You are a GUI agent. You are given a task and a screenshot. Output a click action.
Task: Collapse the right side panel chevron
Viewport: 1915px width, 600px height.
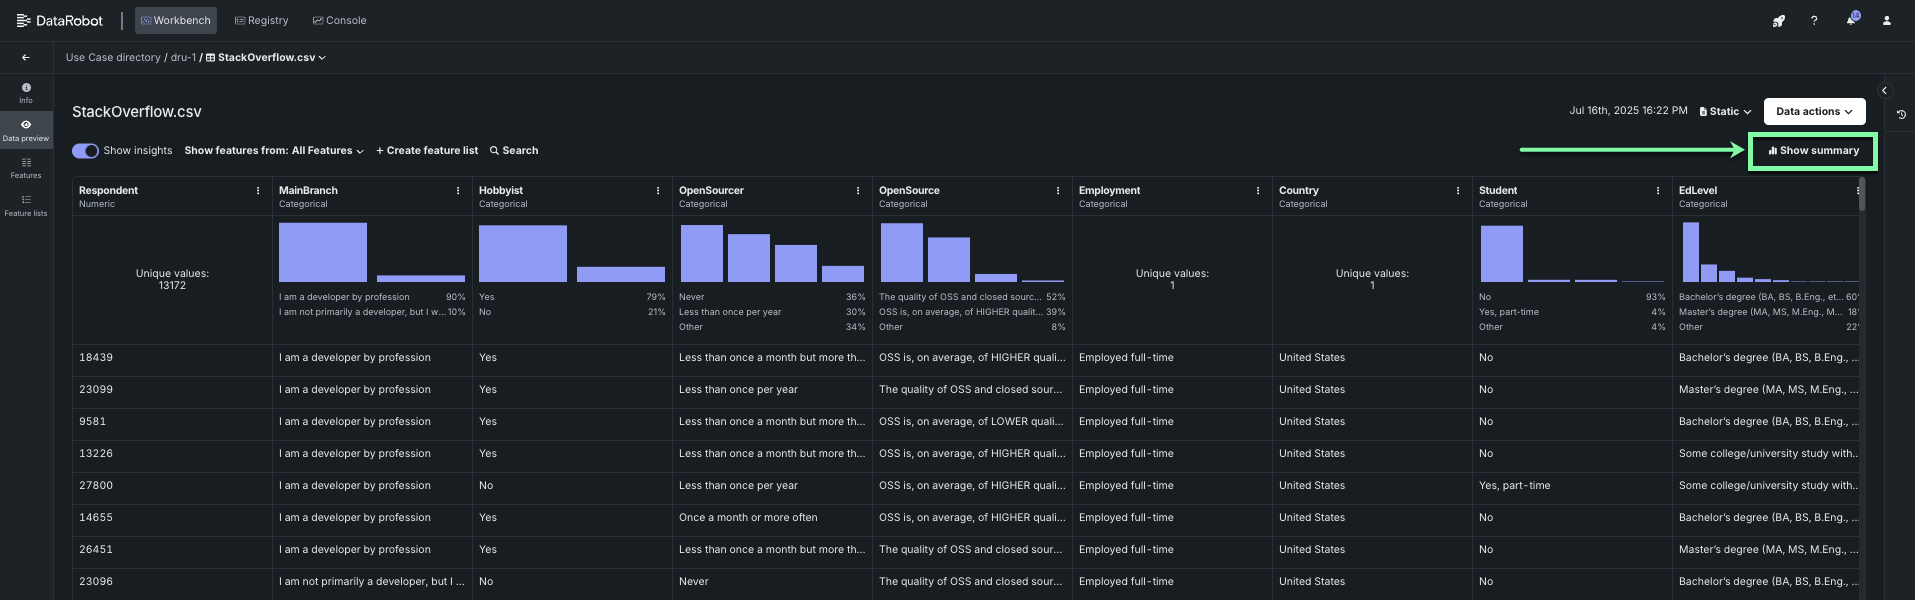point(1884,91)
